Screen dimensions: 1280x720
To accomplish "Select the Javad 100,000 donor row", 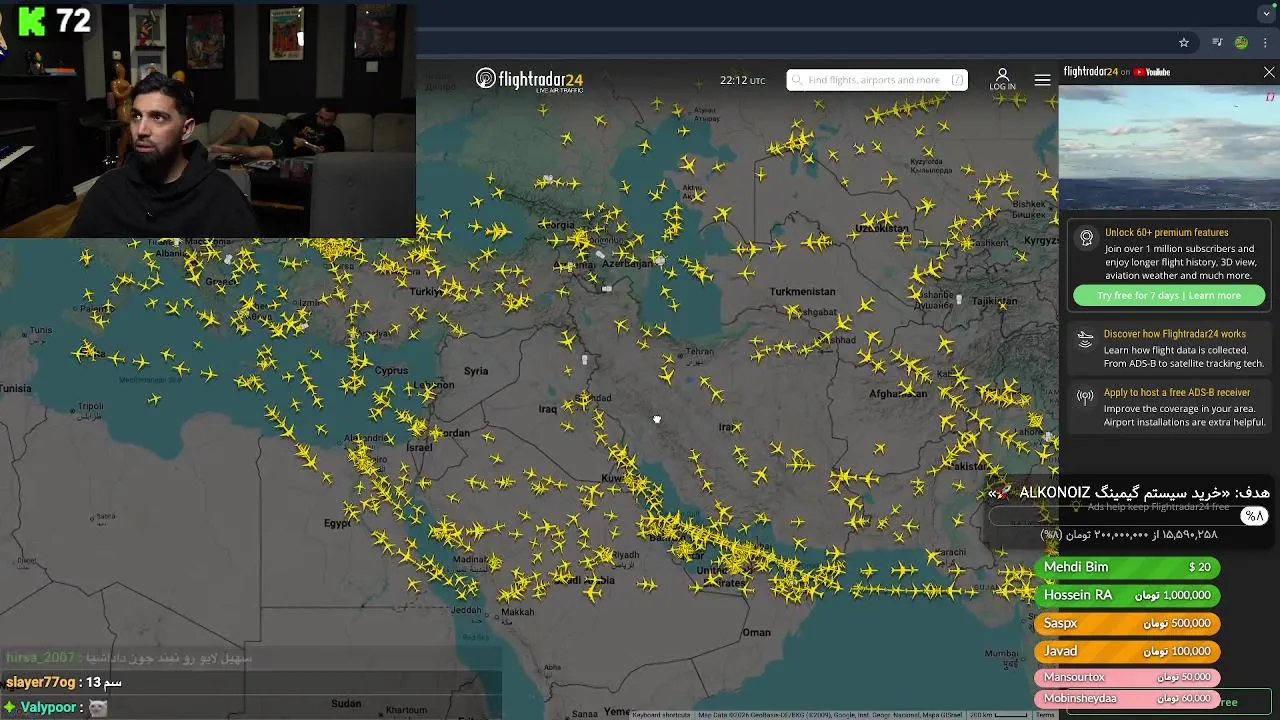I will tap(1127, 651).
